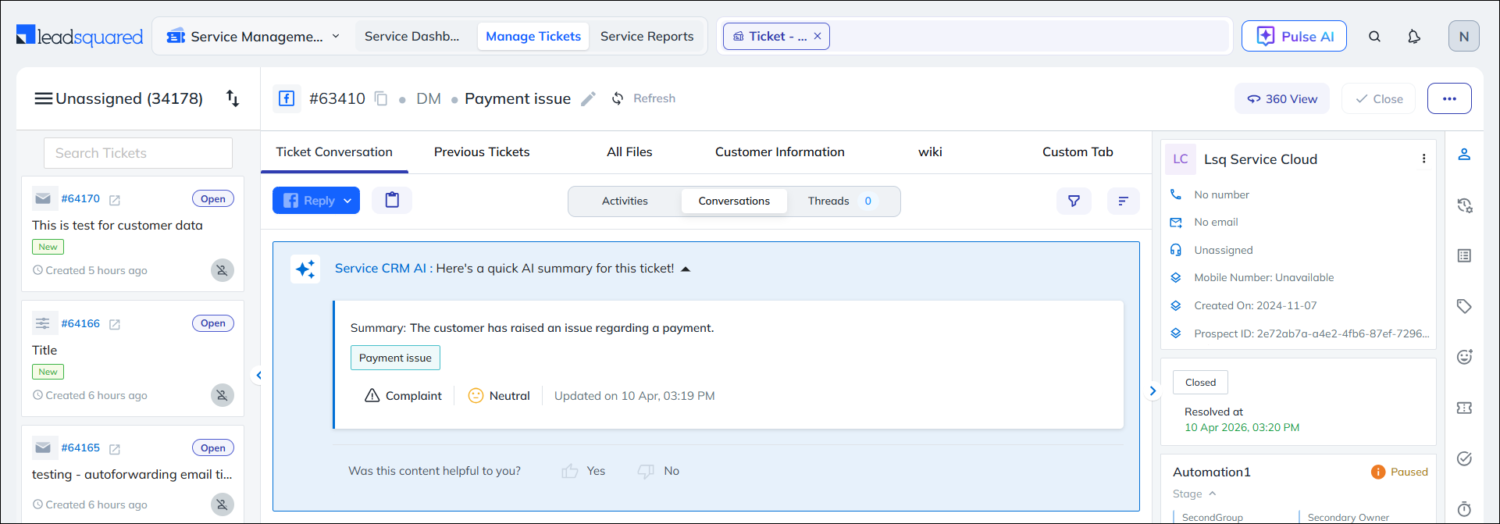The image size is (1500, 524).
Task: Open the wiki tab
Action: coord(930,152)
